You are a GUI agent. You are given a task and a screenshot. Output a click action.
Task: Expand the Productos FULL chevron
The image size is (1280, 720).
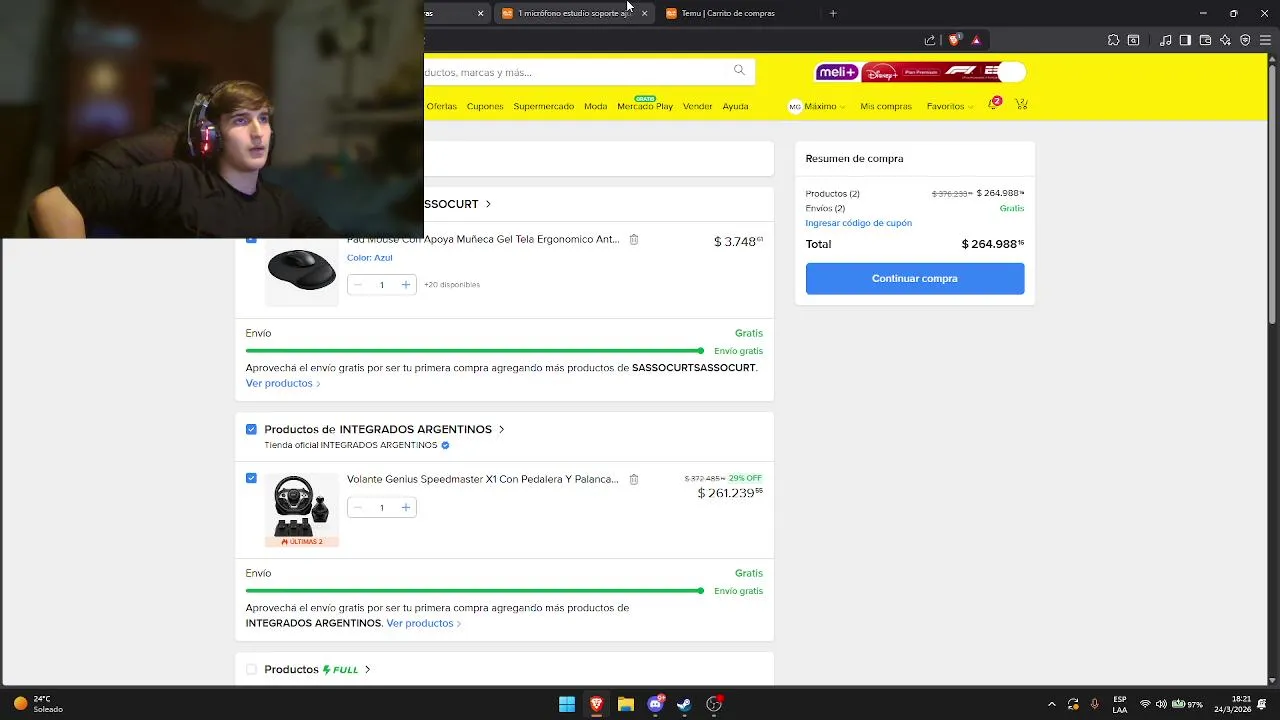(x=368, y=669)
